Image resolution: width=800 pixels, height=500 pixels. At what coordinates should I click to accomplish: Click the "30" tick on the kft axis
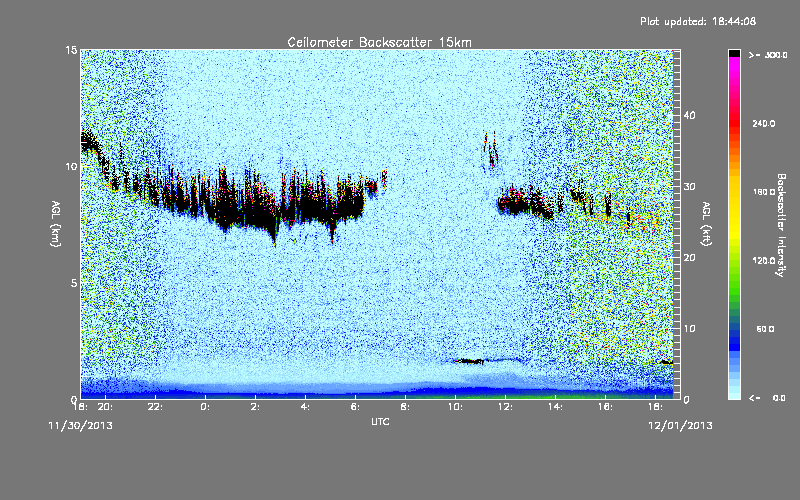[689, 186]
